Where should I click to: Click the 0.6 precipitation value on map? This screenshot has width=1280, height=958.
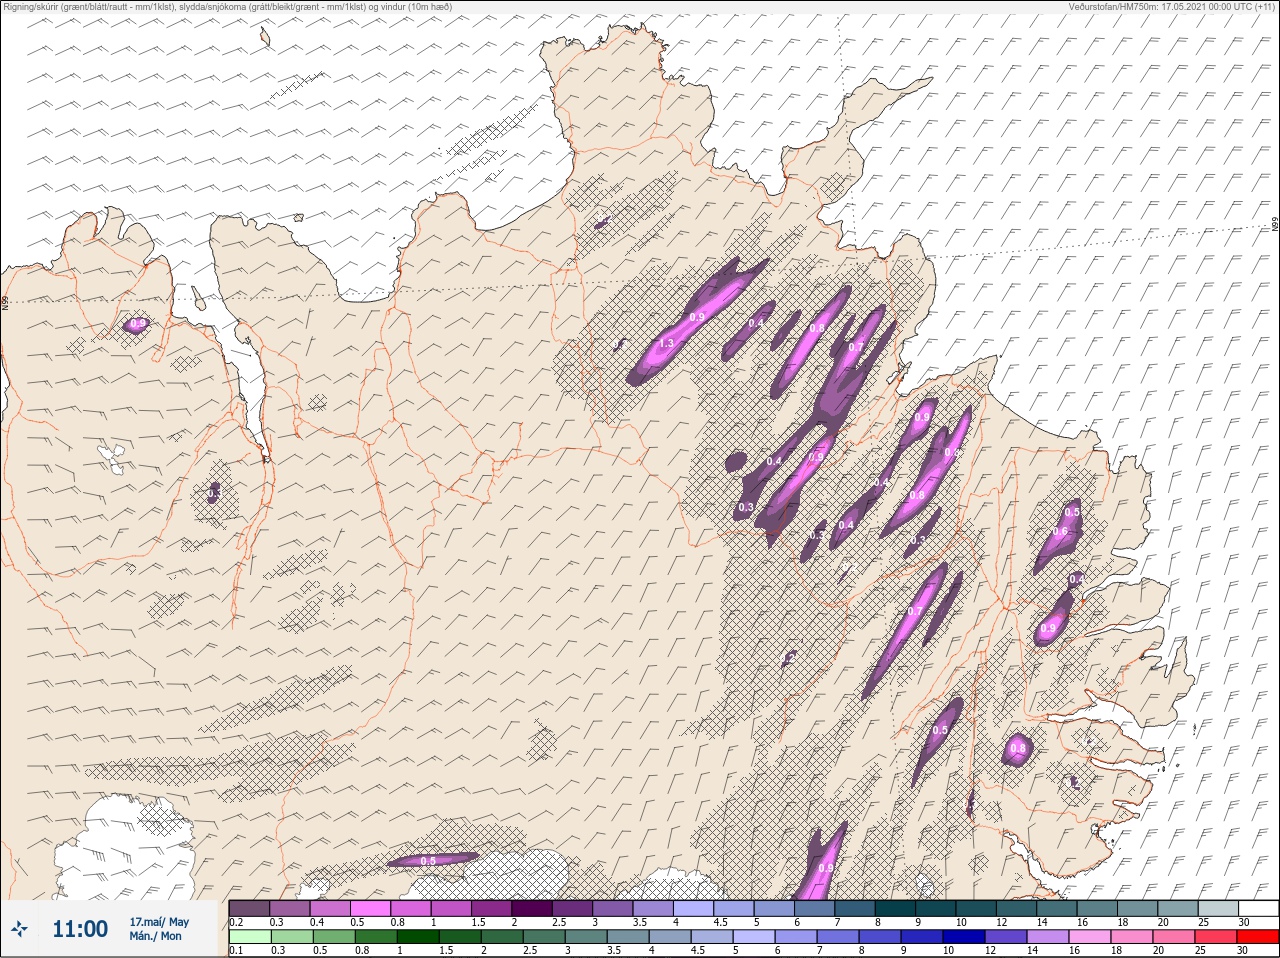[x=1060, y=532]
